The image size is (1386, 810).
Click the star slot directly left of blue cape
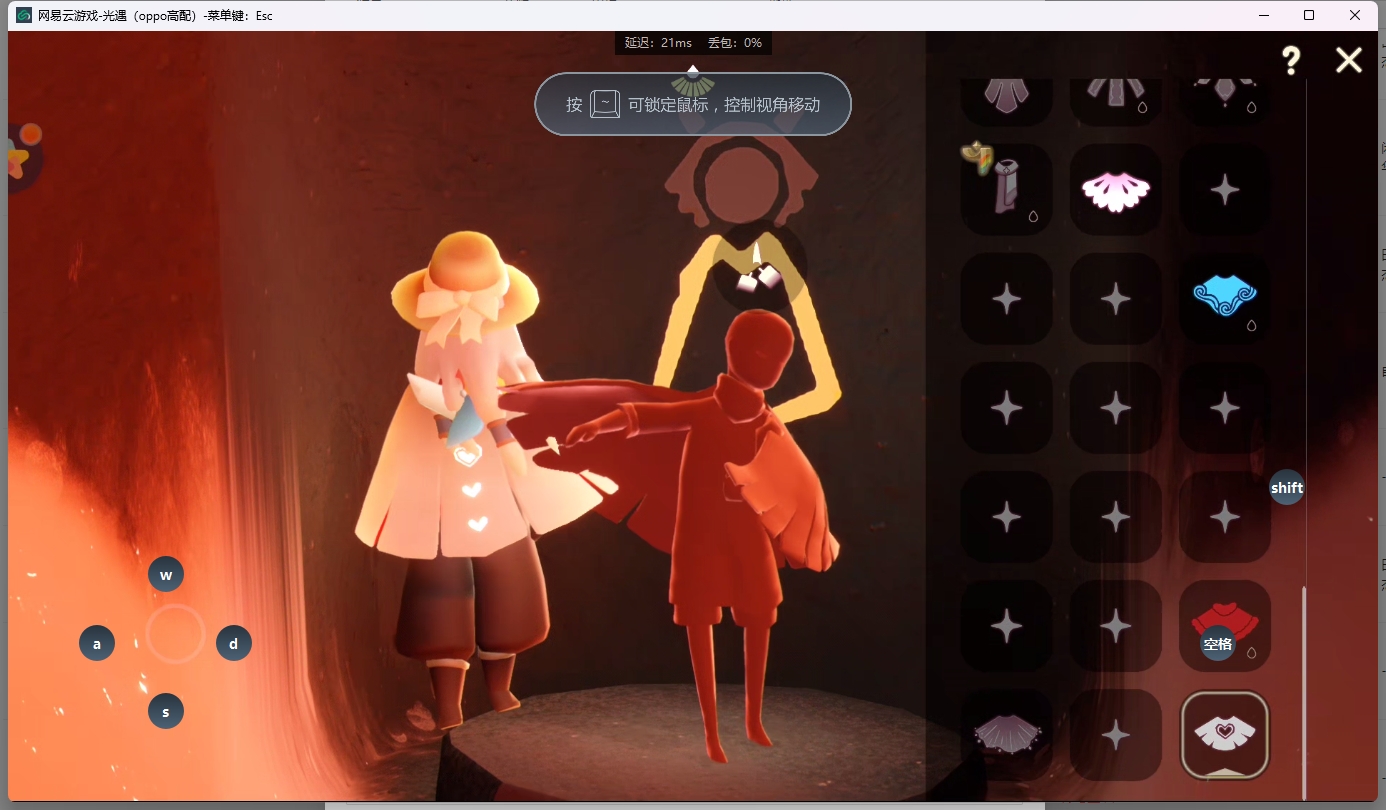coord(1116,298)
